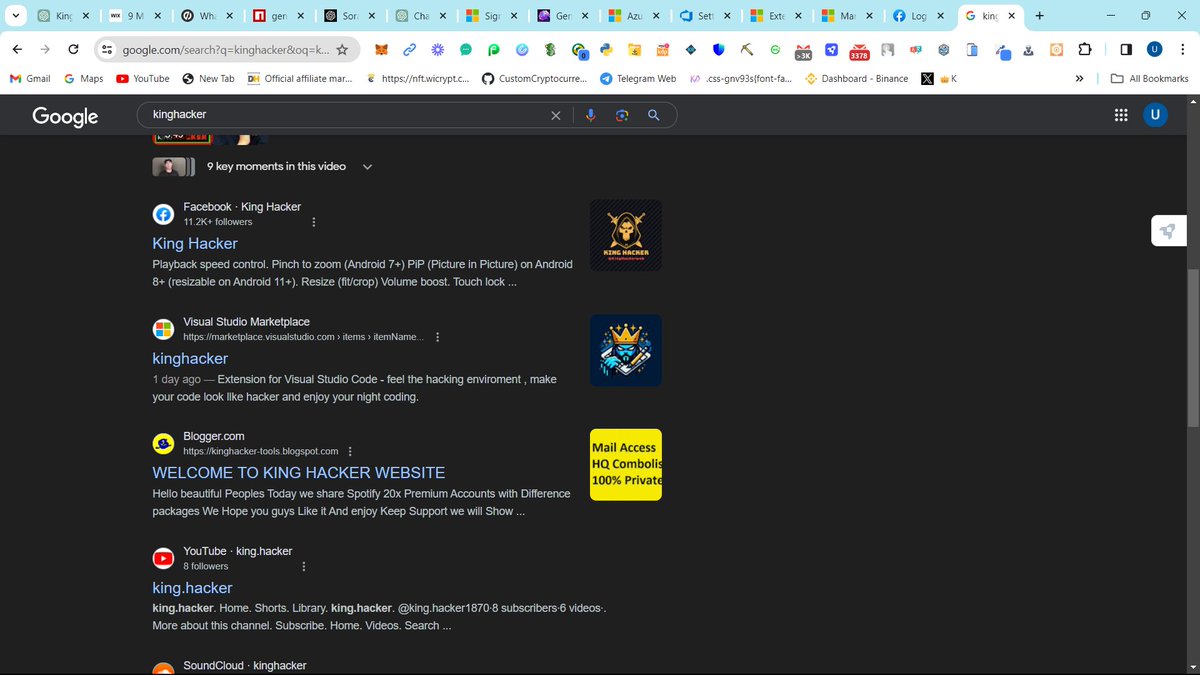
Task: Click the Google logo
Action: tap(65, 116)
